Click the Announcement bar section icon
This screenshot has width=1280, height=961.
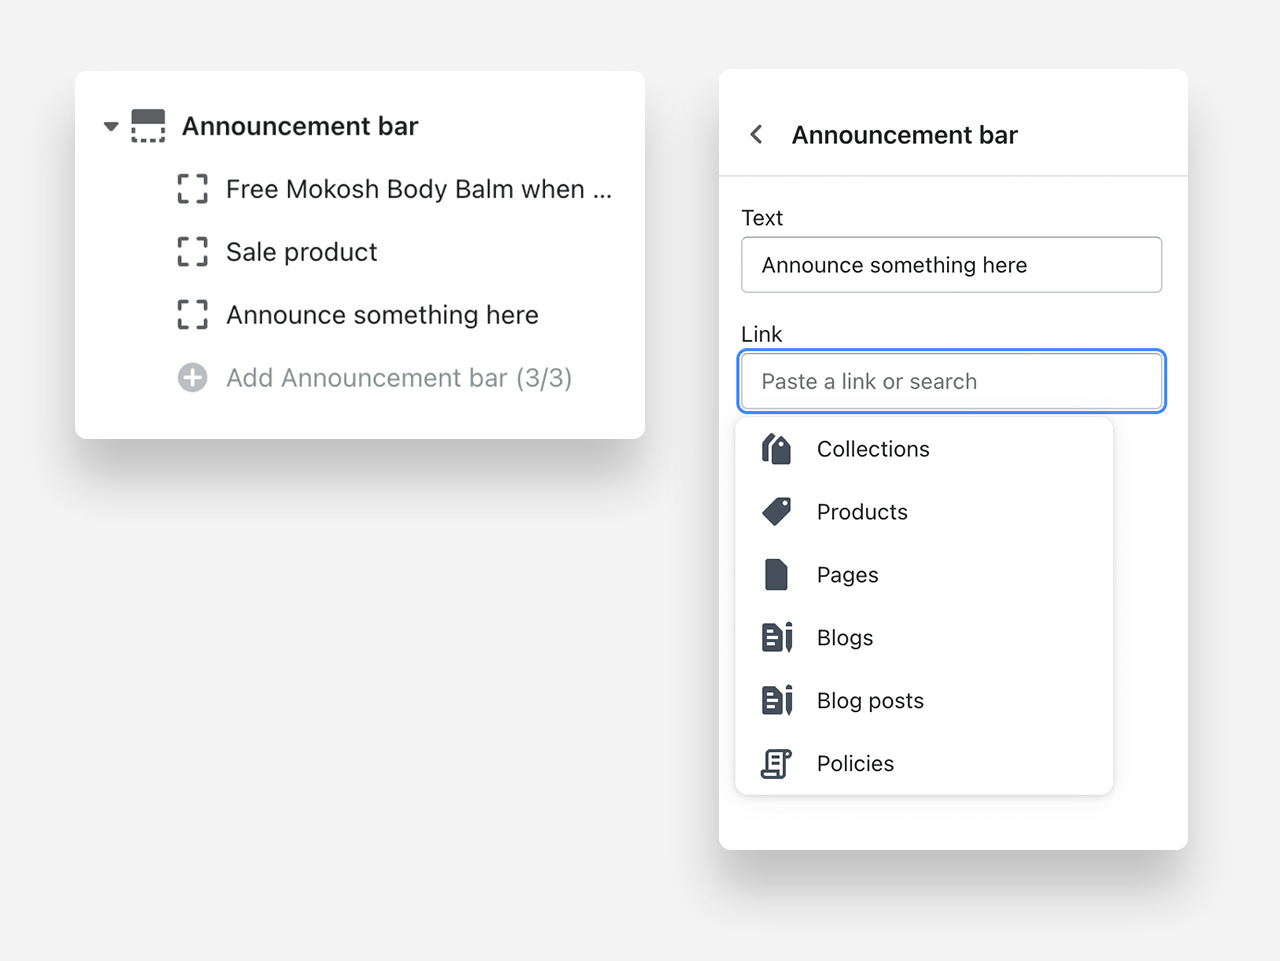click(148, 127)
